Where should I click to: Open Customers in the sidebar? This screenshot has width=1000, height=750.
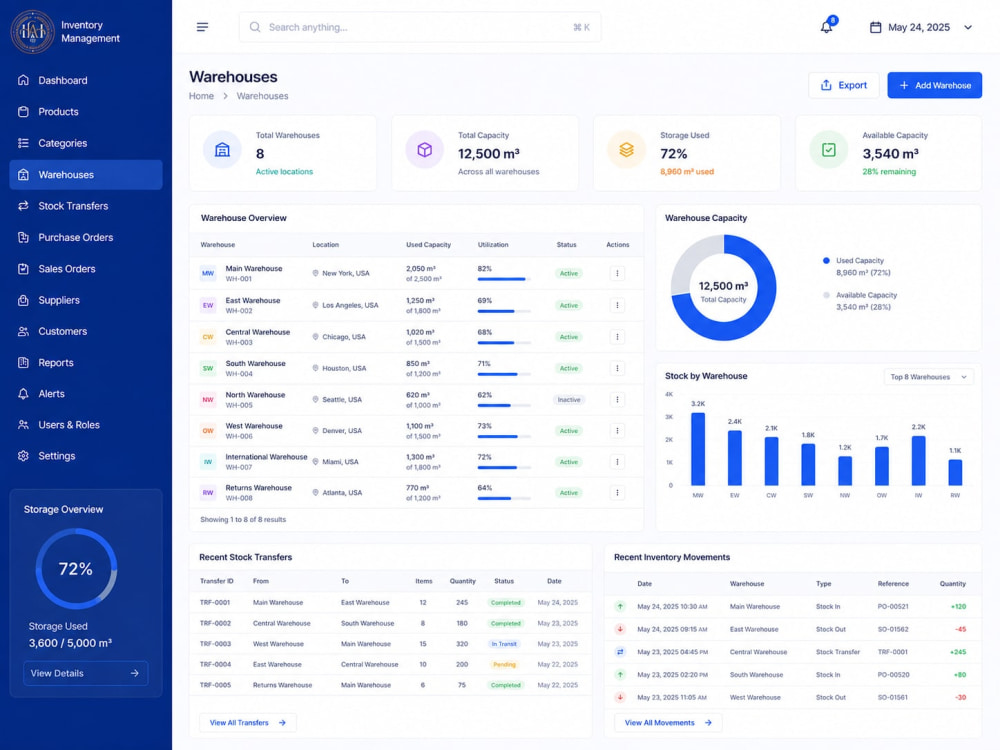tap(85, 331)
